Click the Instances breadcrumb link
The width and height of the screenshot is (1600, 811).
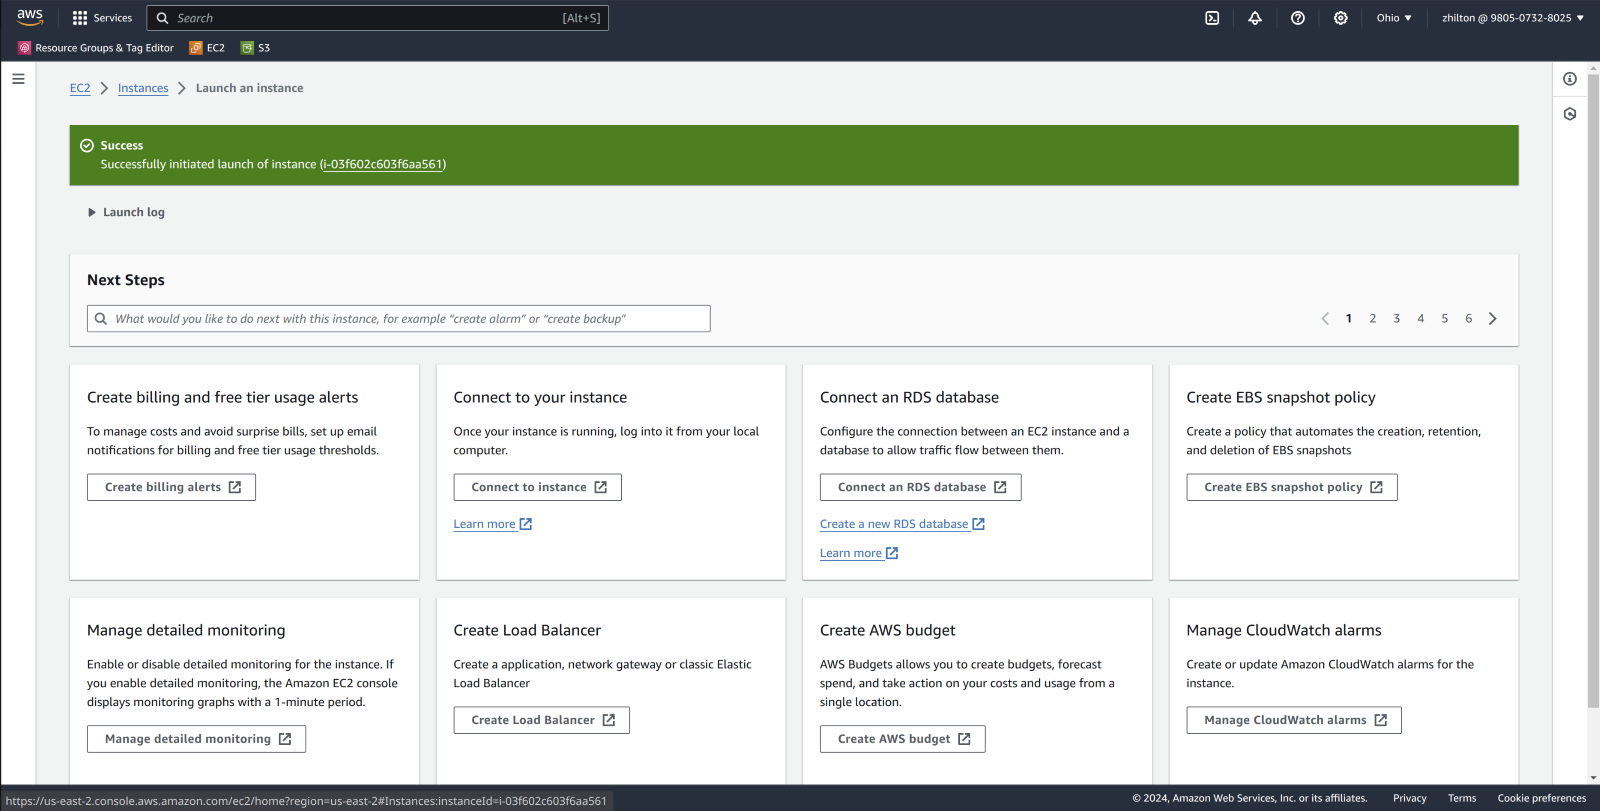[x=143, y=88]
